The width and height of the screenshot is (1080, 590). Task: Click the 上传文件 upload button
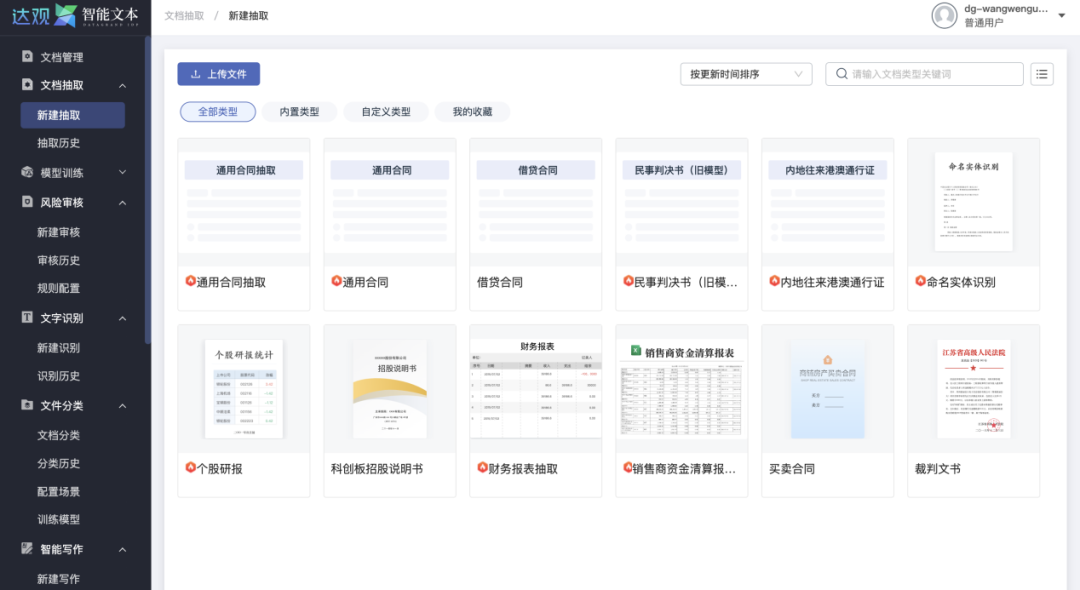(218, 74)
